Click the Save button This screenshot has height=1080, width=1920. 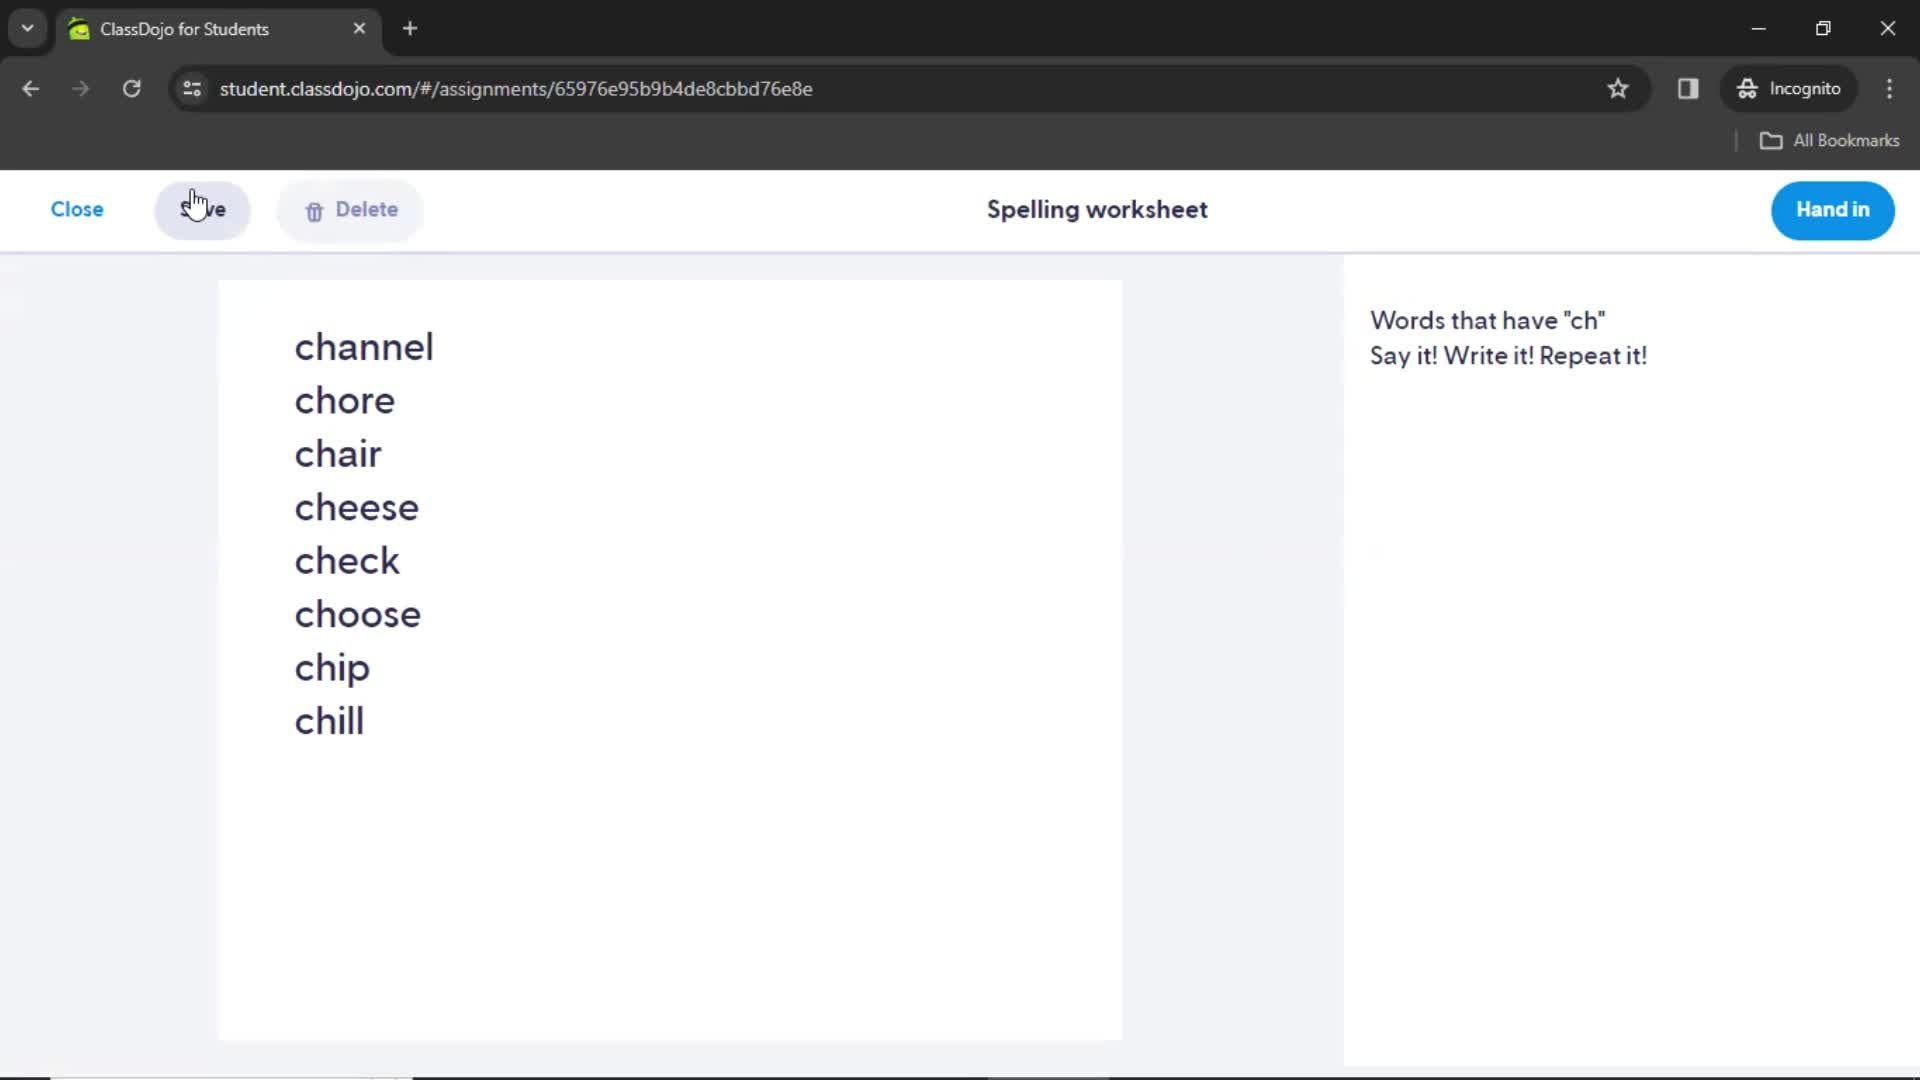pyautogui.click(x=202, y=210)
